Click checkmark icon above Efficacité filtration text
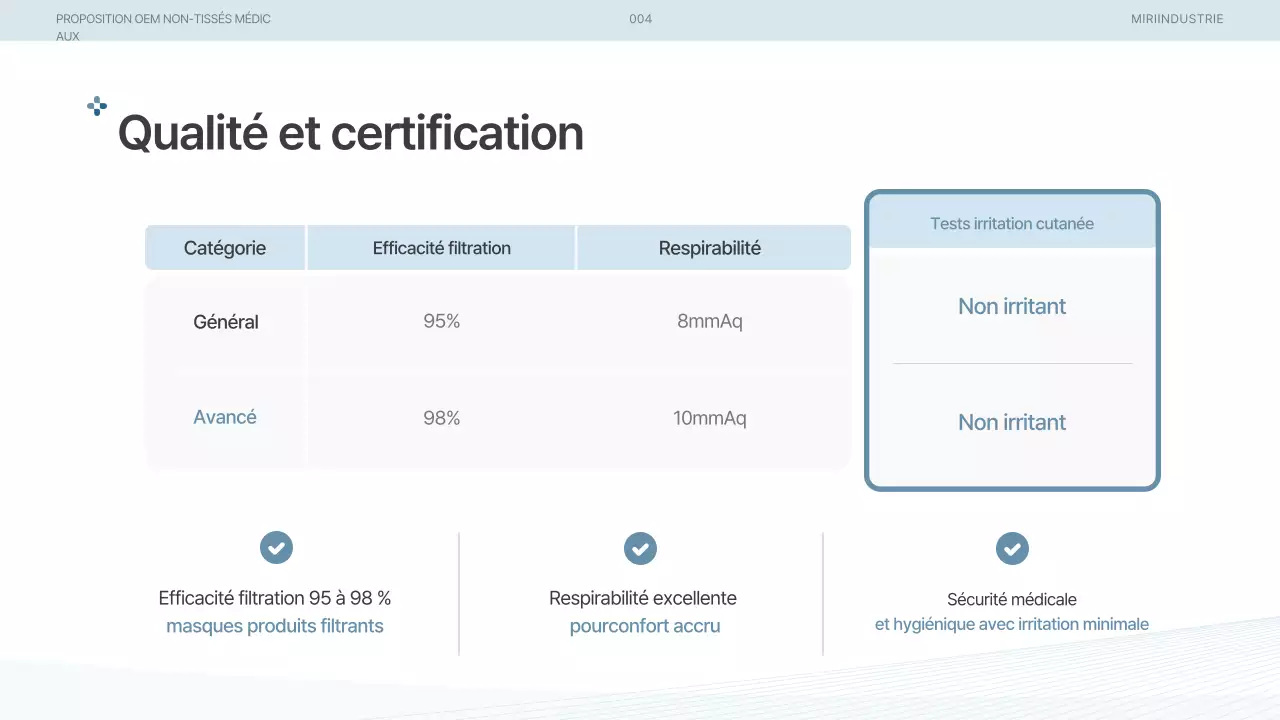Image resolution: width=1280 pixels, height=720 pixels. [x=276, y=548]
